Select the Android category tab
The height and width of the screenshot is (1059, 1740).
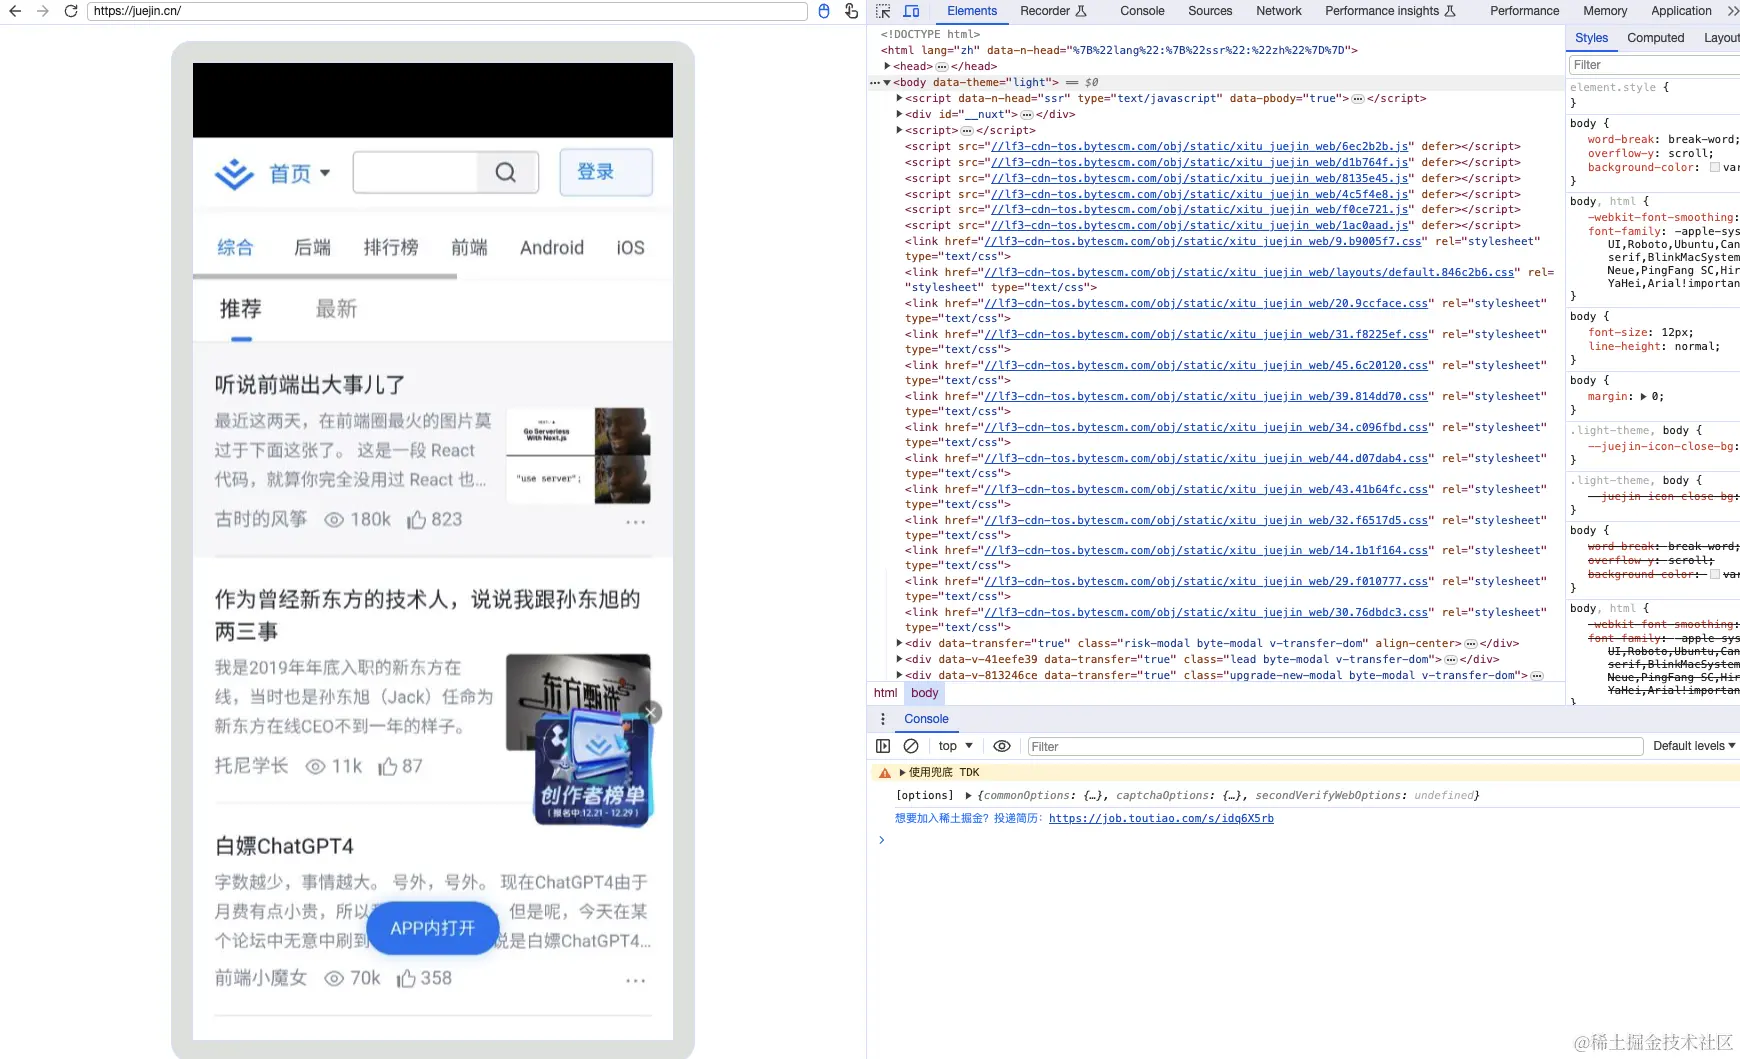(x=552, y=247)
